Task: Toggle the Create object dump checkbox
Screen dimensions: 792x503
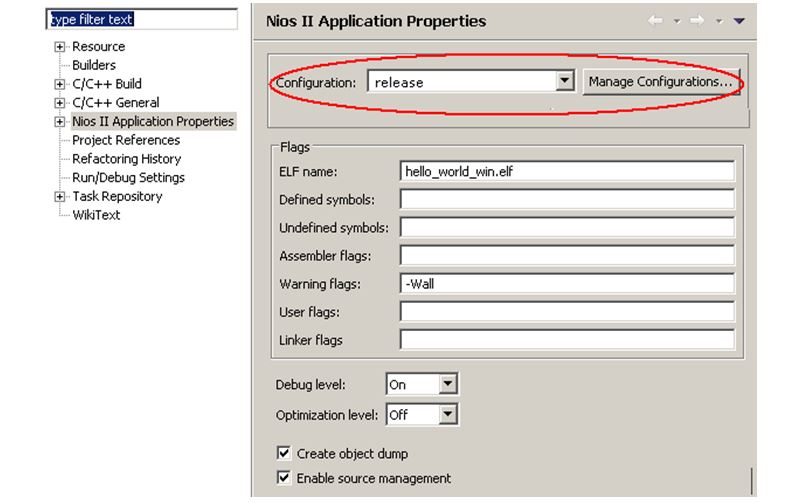Action: (283, 453)
